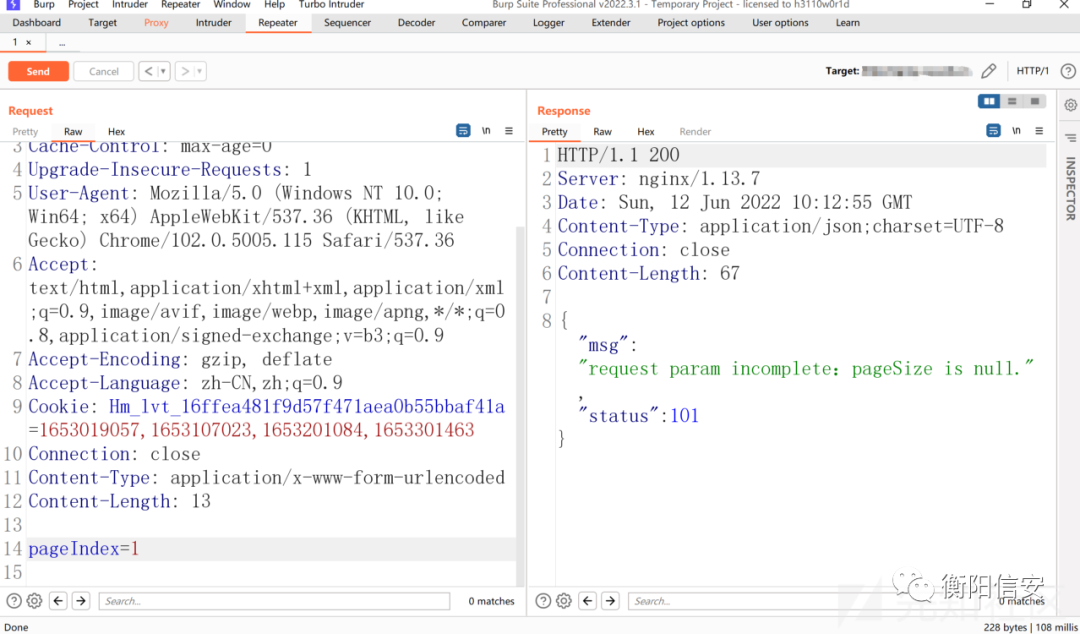Go to previous match in Response search
The image size is (1080, 634).
[x=588, y=601]
